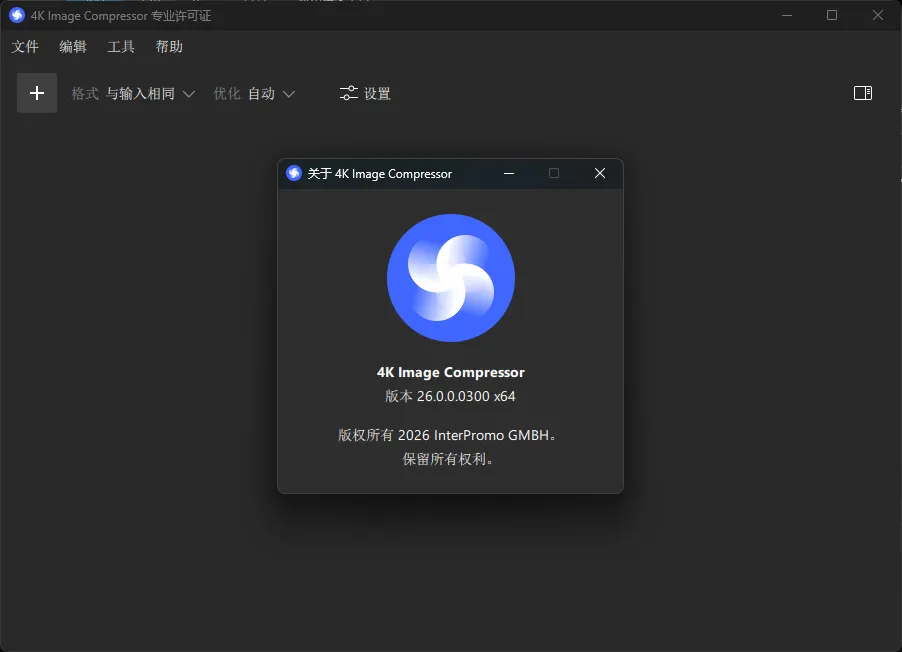Expand the 优化 自动 dropdown
This screenshot has width=902, height=652.
point(254,94)
